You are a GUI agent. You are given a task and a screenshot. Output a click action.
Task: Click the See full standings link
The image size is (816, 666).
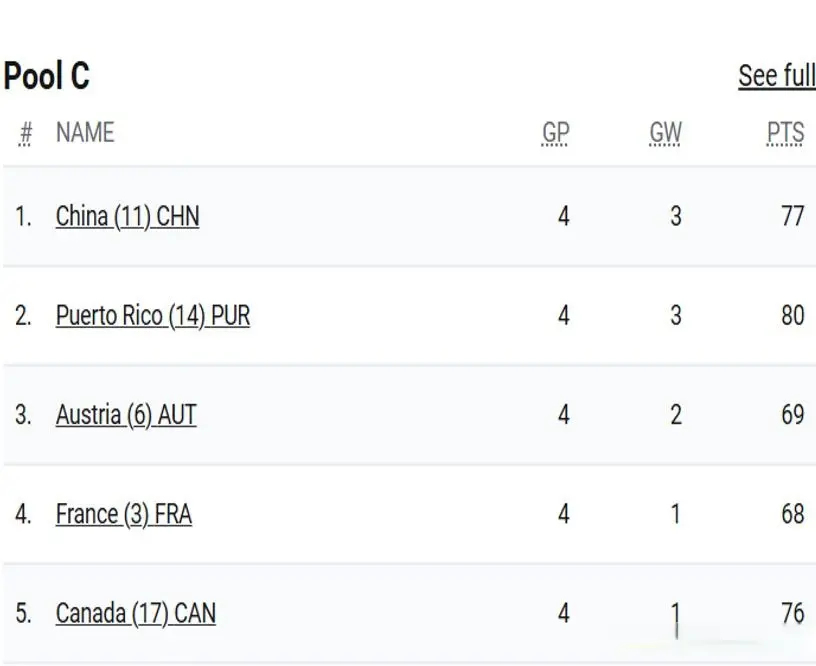coord(776,76)
